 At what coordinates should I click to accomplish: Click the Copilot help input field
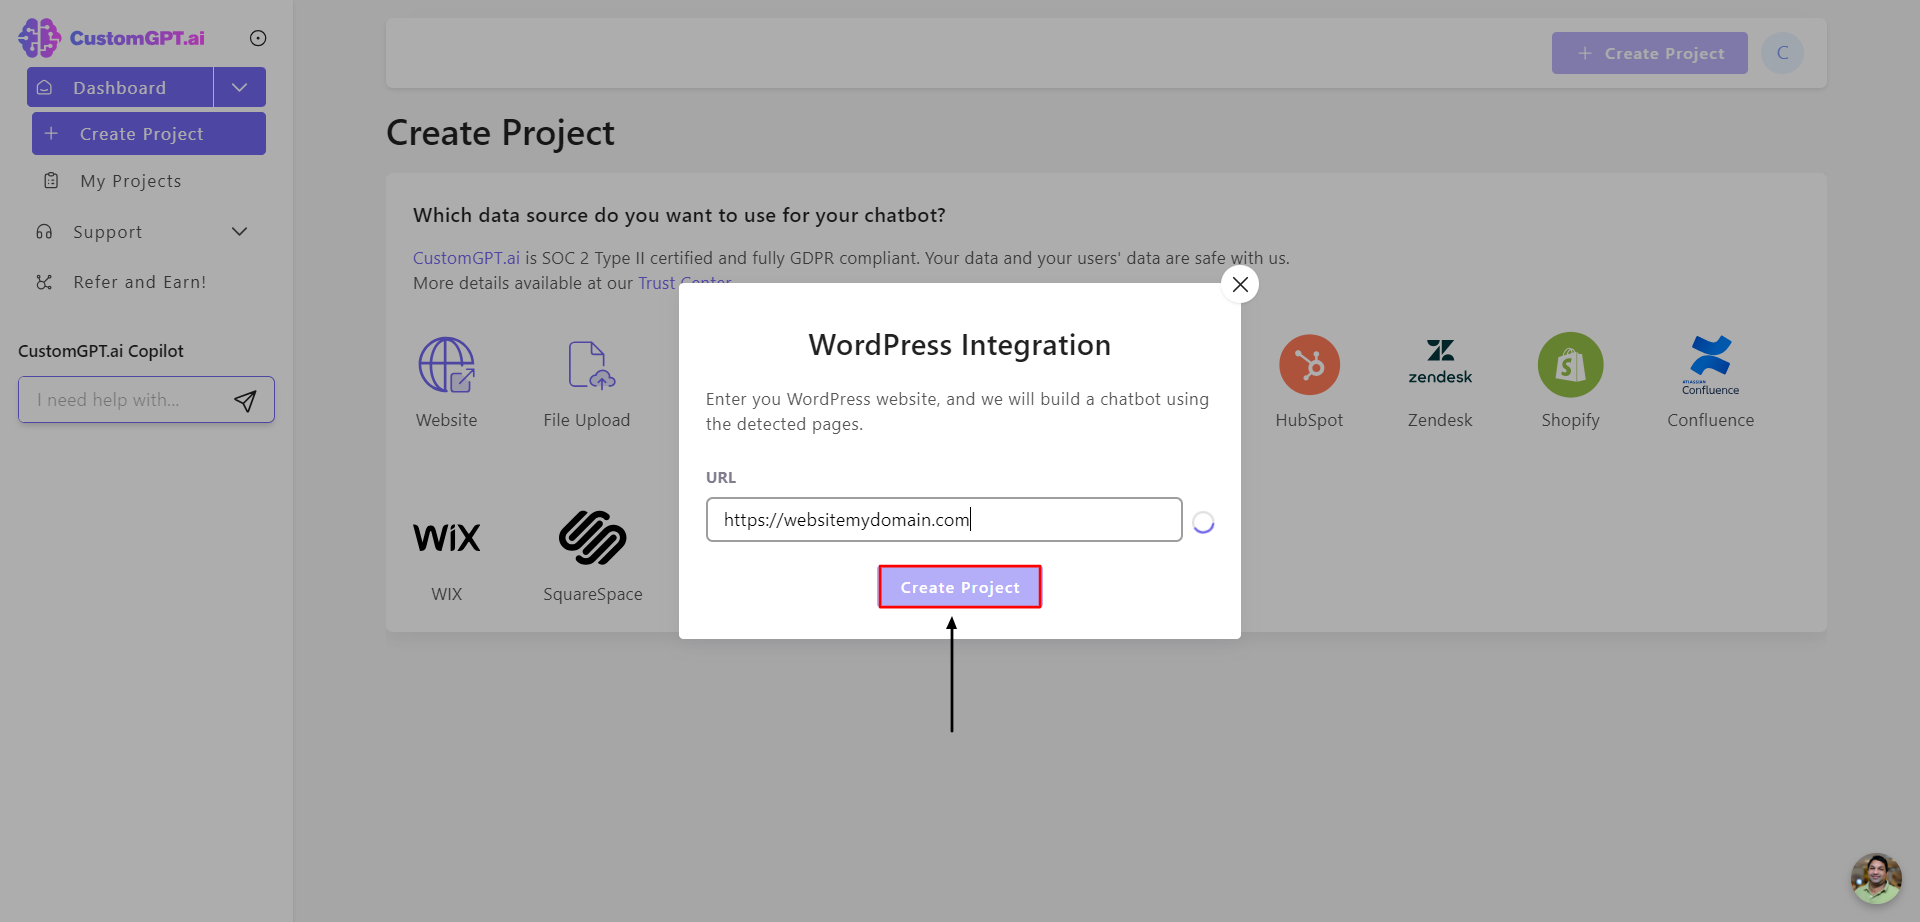click(128, 400)
